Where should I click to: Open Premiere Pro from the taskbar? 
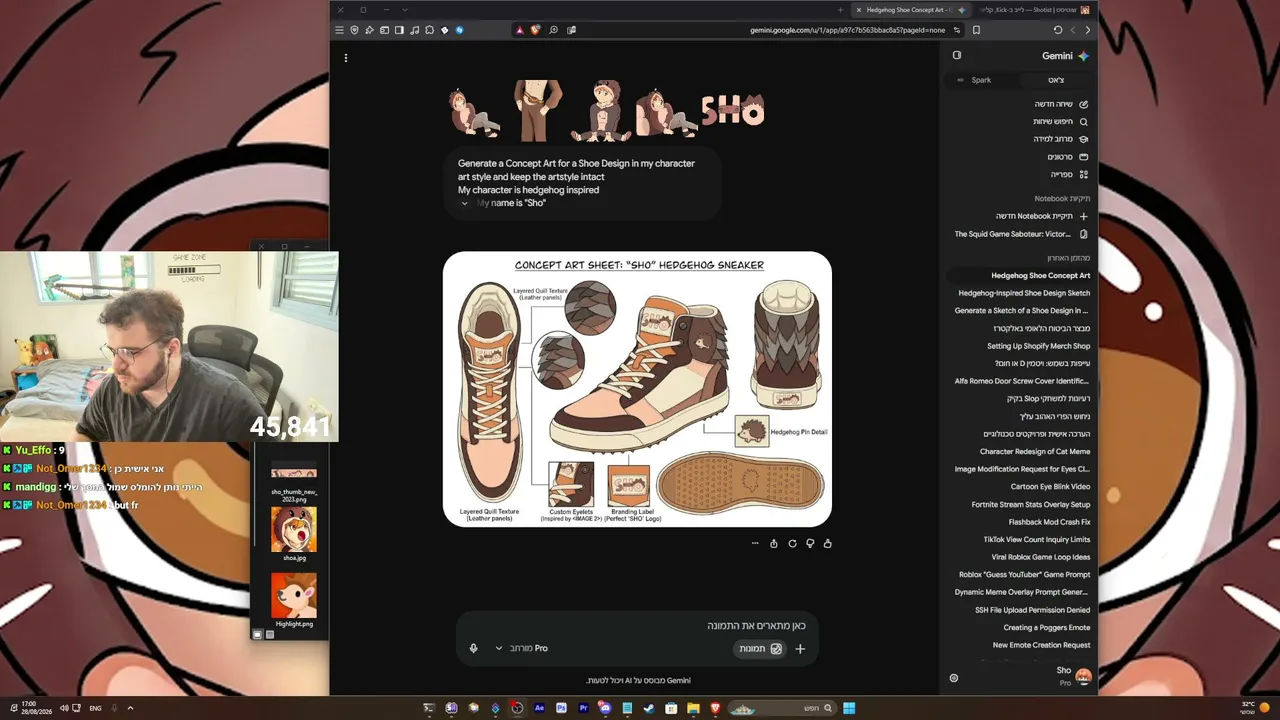(583, 708)
